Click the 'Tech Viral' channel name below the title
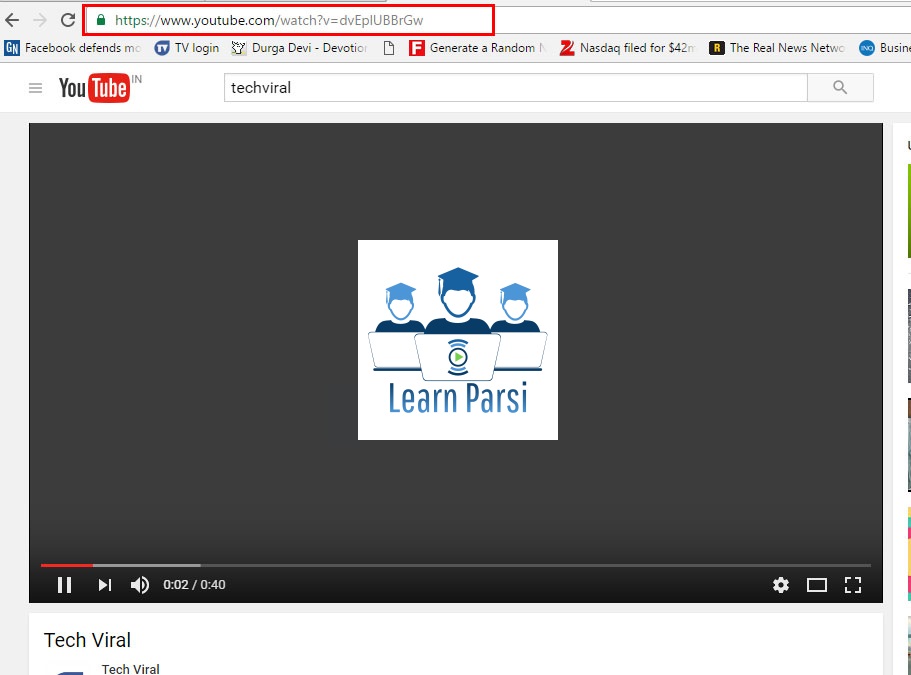 (x=131, y=669)
